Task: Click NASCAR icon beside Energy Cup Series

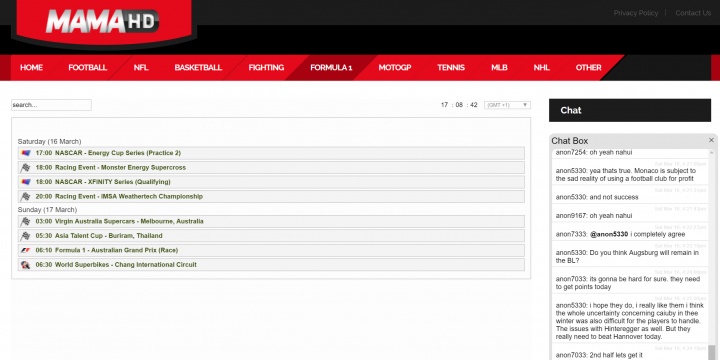Action: (x=26, y=153)
